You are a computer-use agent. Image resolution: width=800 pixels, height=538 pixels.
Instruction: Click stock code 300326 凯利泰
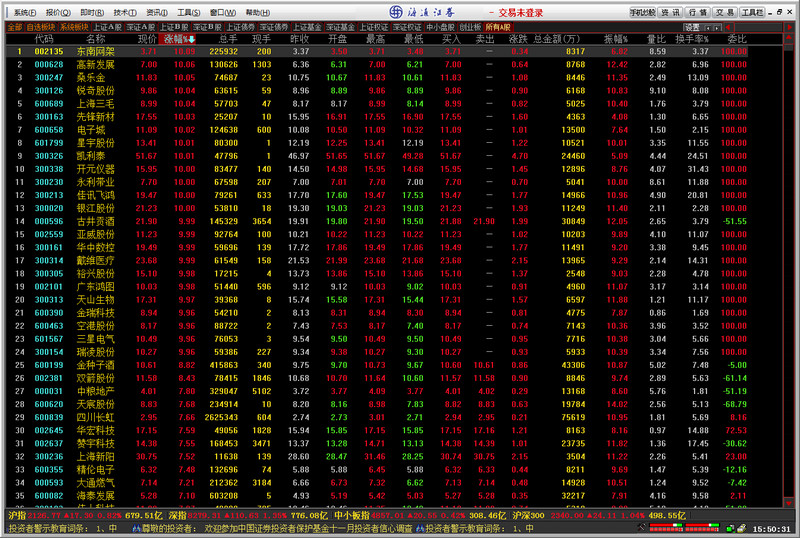[x=49, y=156]
